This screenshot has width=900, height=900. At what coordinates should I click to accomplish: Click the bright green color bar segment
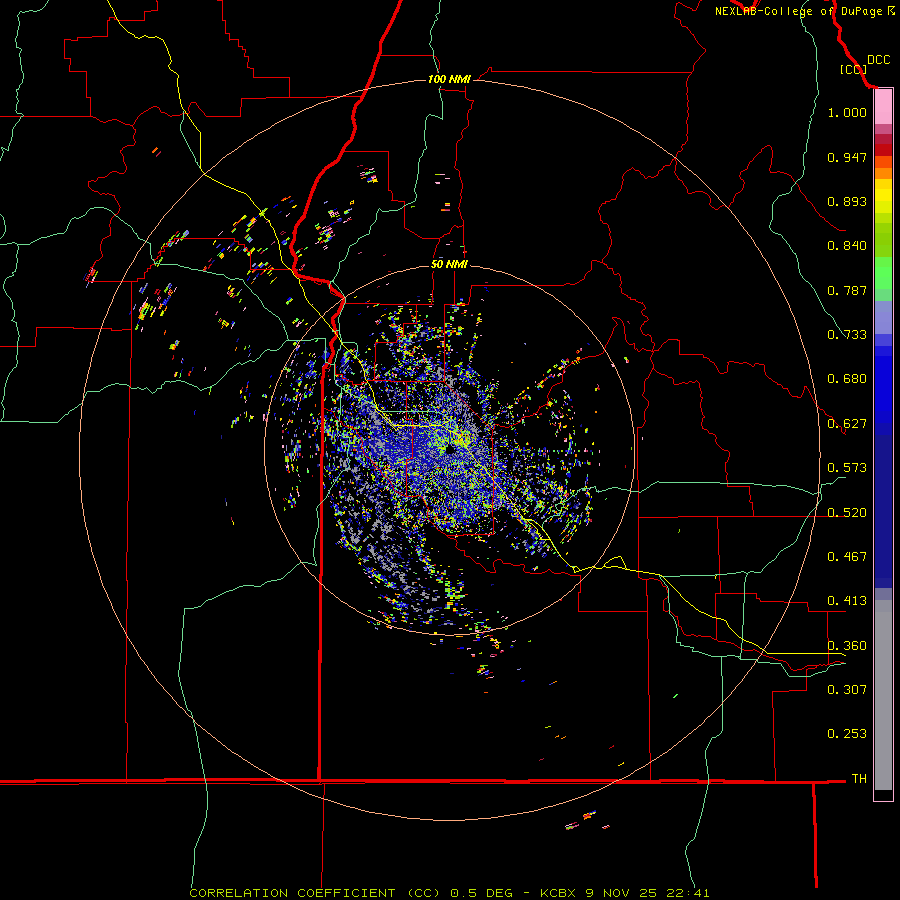coord(883,273)
